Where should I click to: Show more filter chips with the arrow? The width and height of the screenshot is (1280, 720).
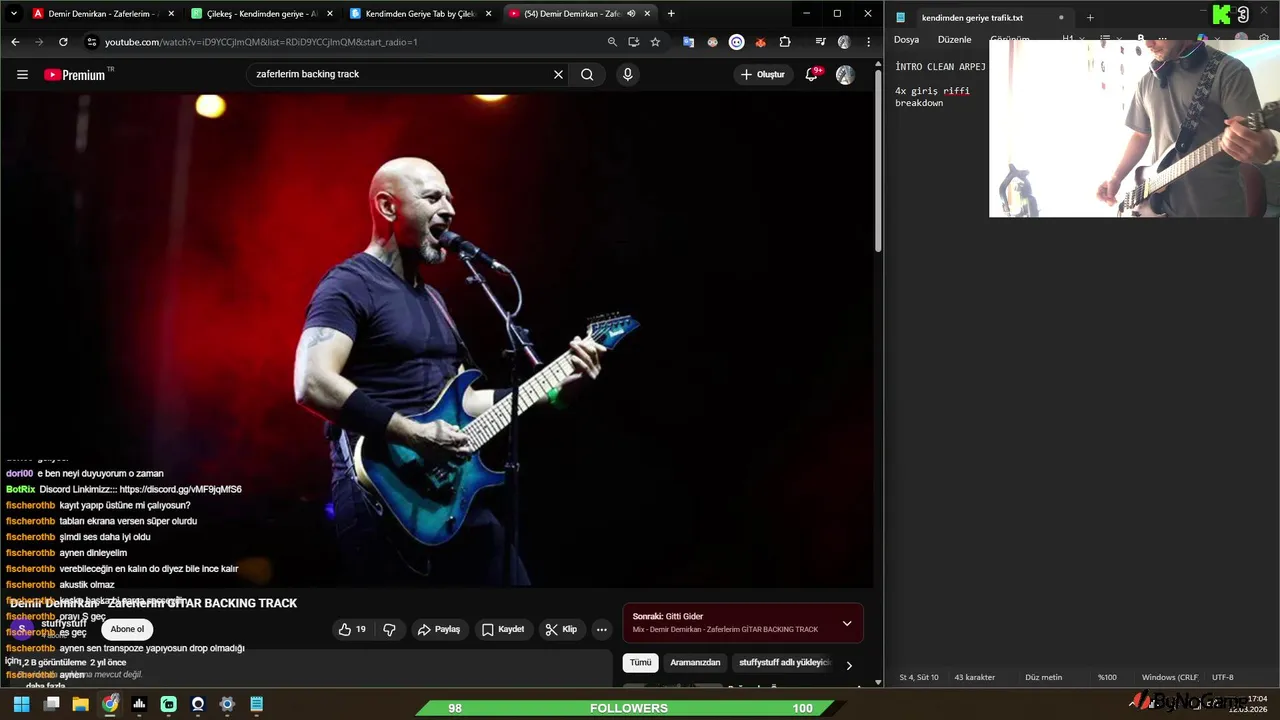coord(849,665)
